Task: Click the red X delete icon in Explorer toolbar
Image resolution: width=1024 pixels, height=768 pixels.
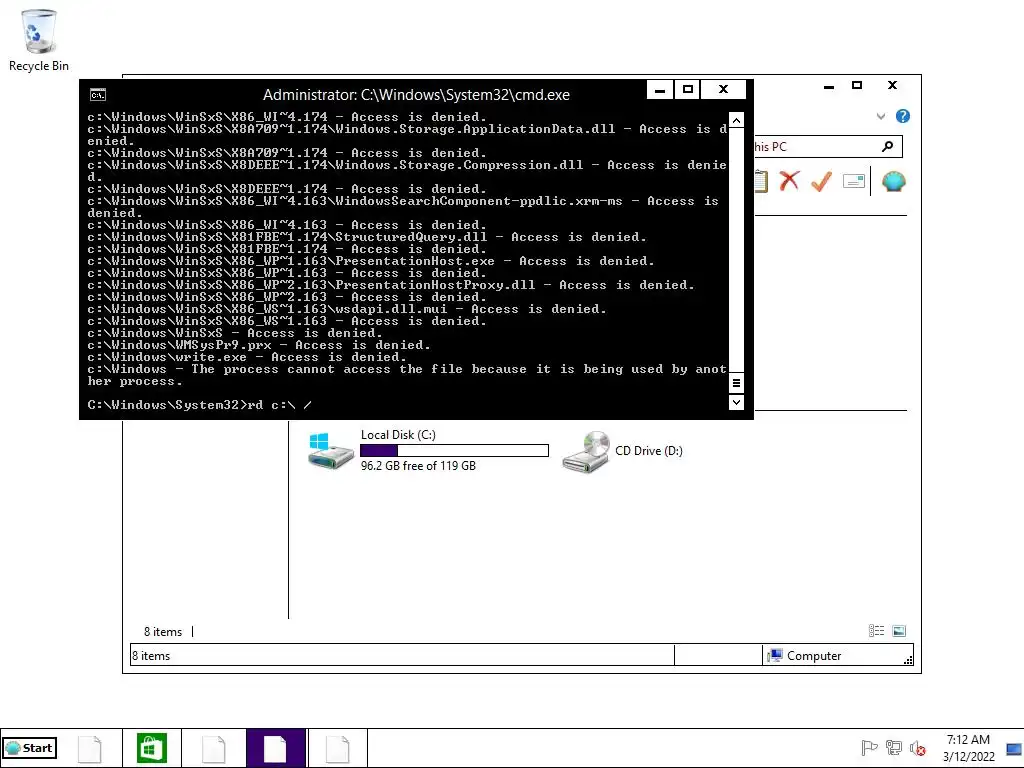Action: [x=790, y=181]
